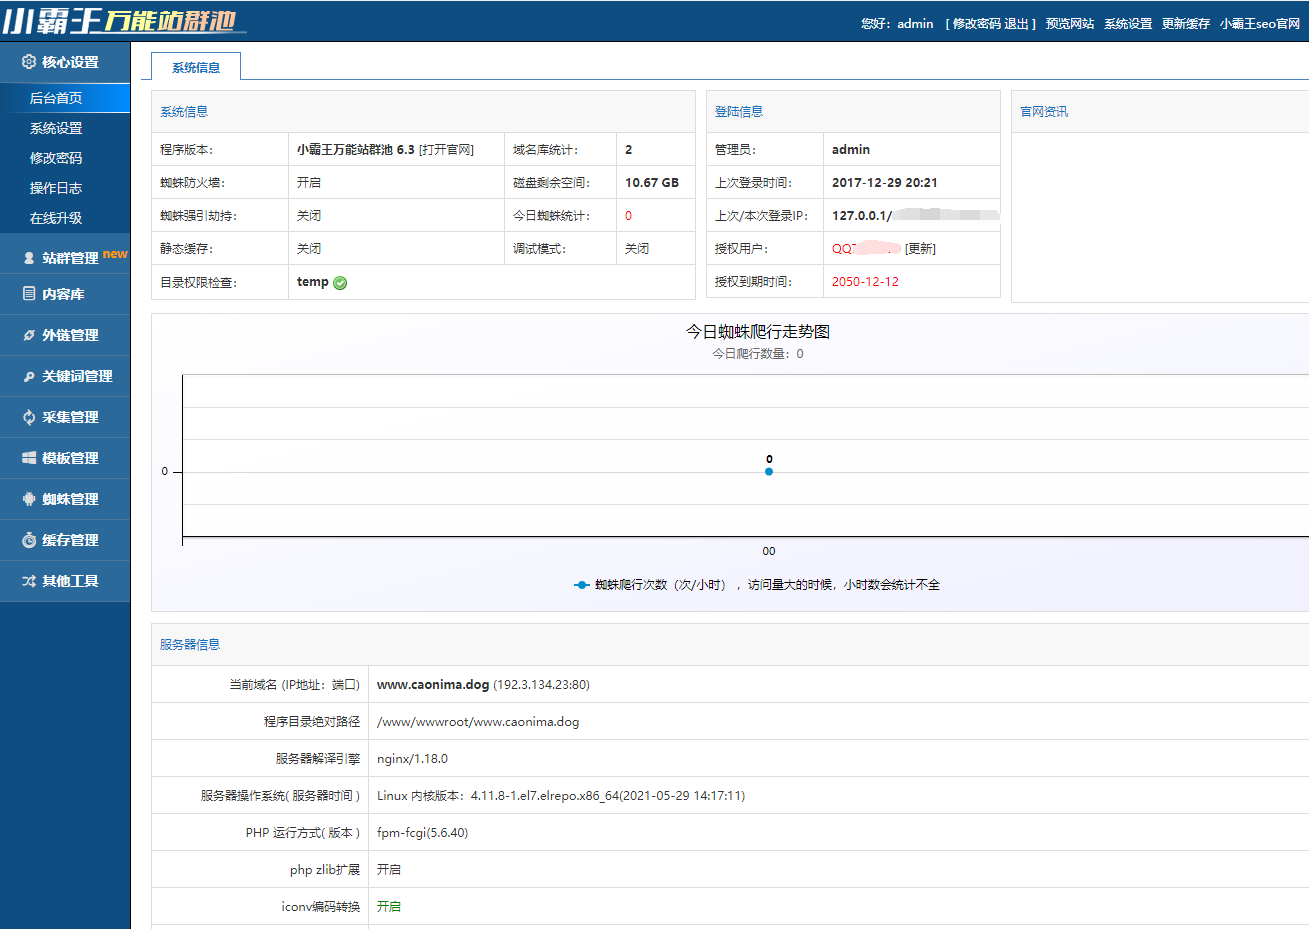Click the timer icon beside 缓存管理
The height and width of the screenshot is (929, 1309).
[29, 540]
